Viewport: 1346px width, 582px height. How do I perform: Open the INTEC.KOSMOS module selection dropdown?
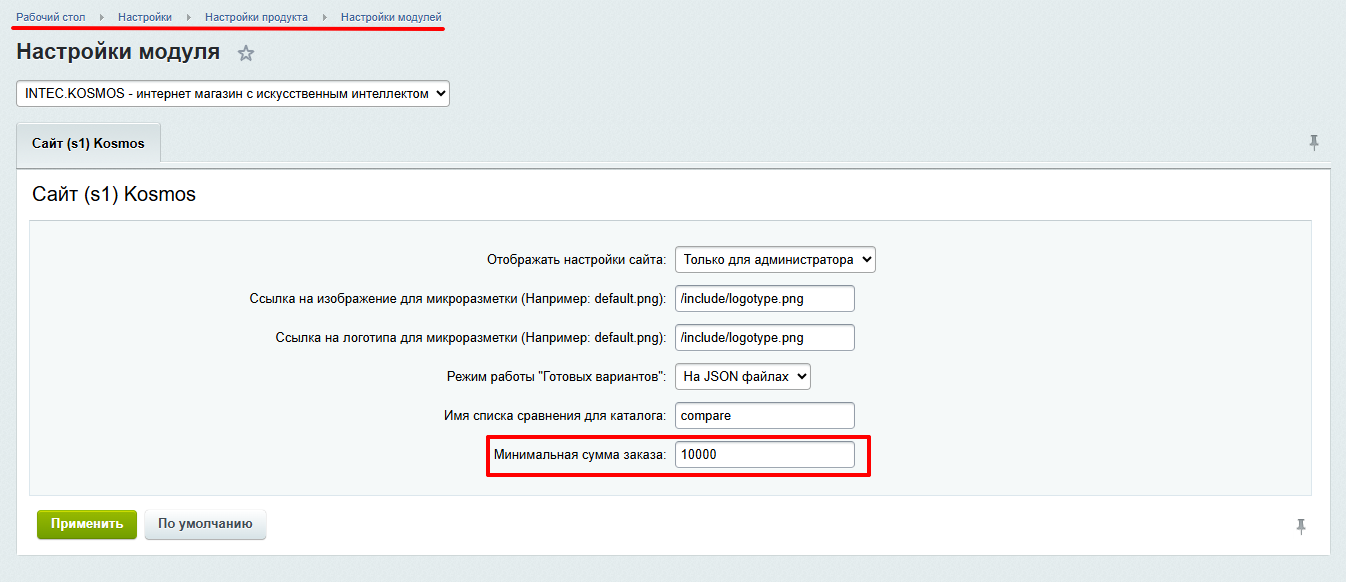233,93
